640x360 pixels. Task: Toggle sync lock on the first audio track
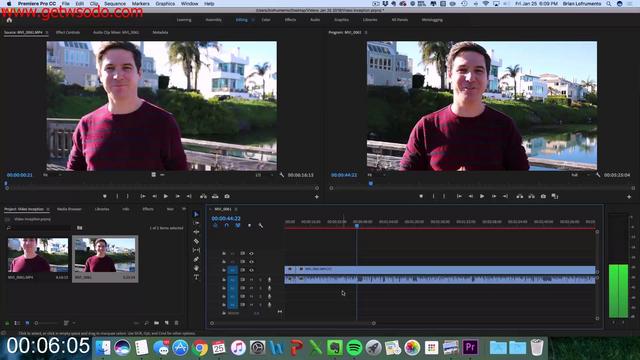pos(242,280)
